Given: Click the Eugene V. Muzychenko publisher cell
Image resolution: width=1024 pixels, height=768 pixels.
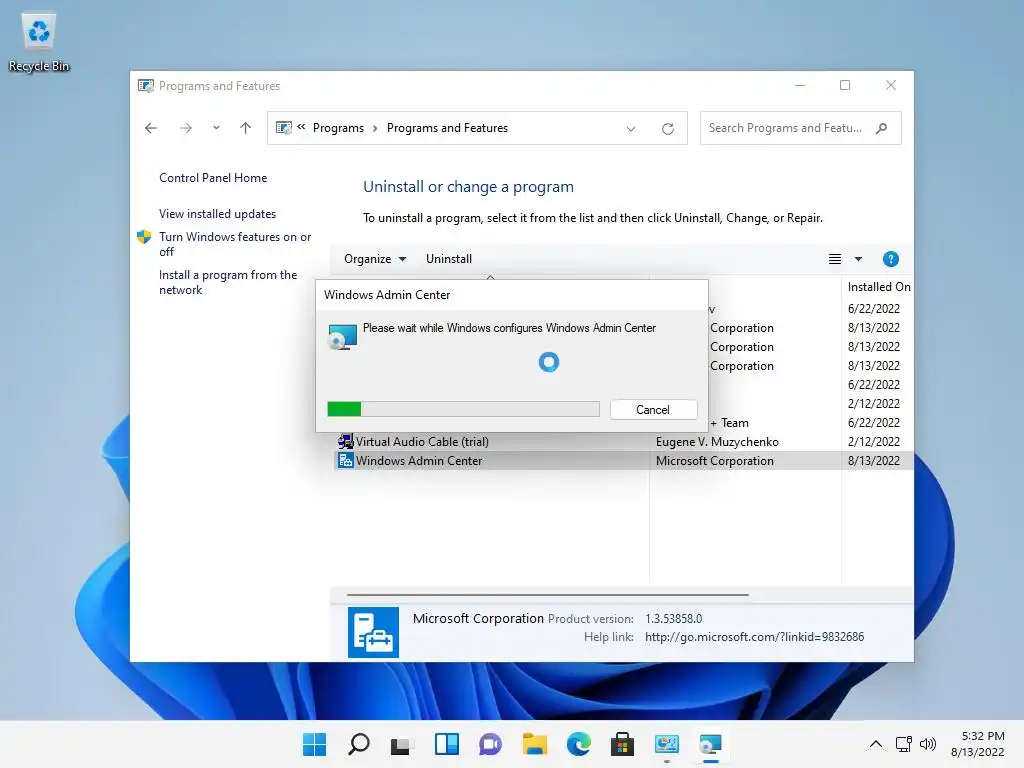Looking at the screenshot, I should click(x=717, y=442).
